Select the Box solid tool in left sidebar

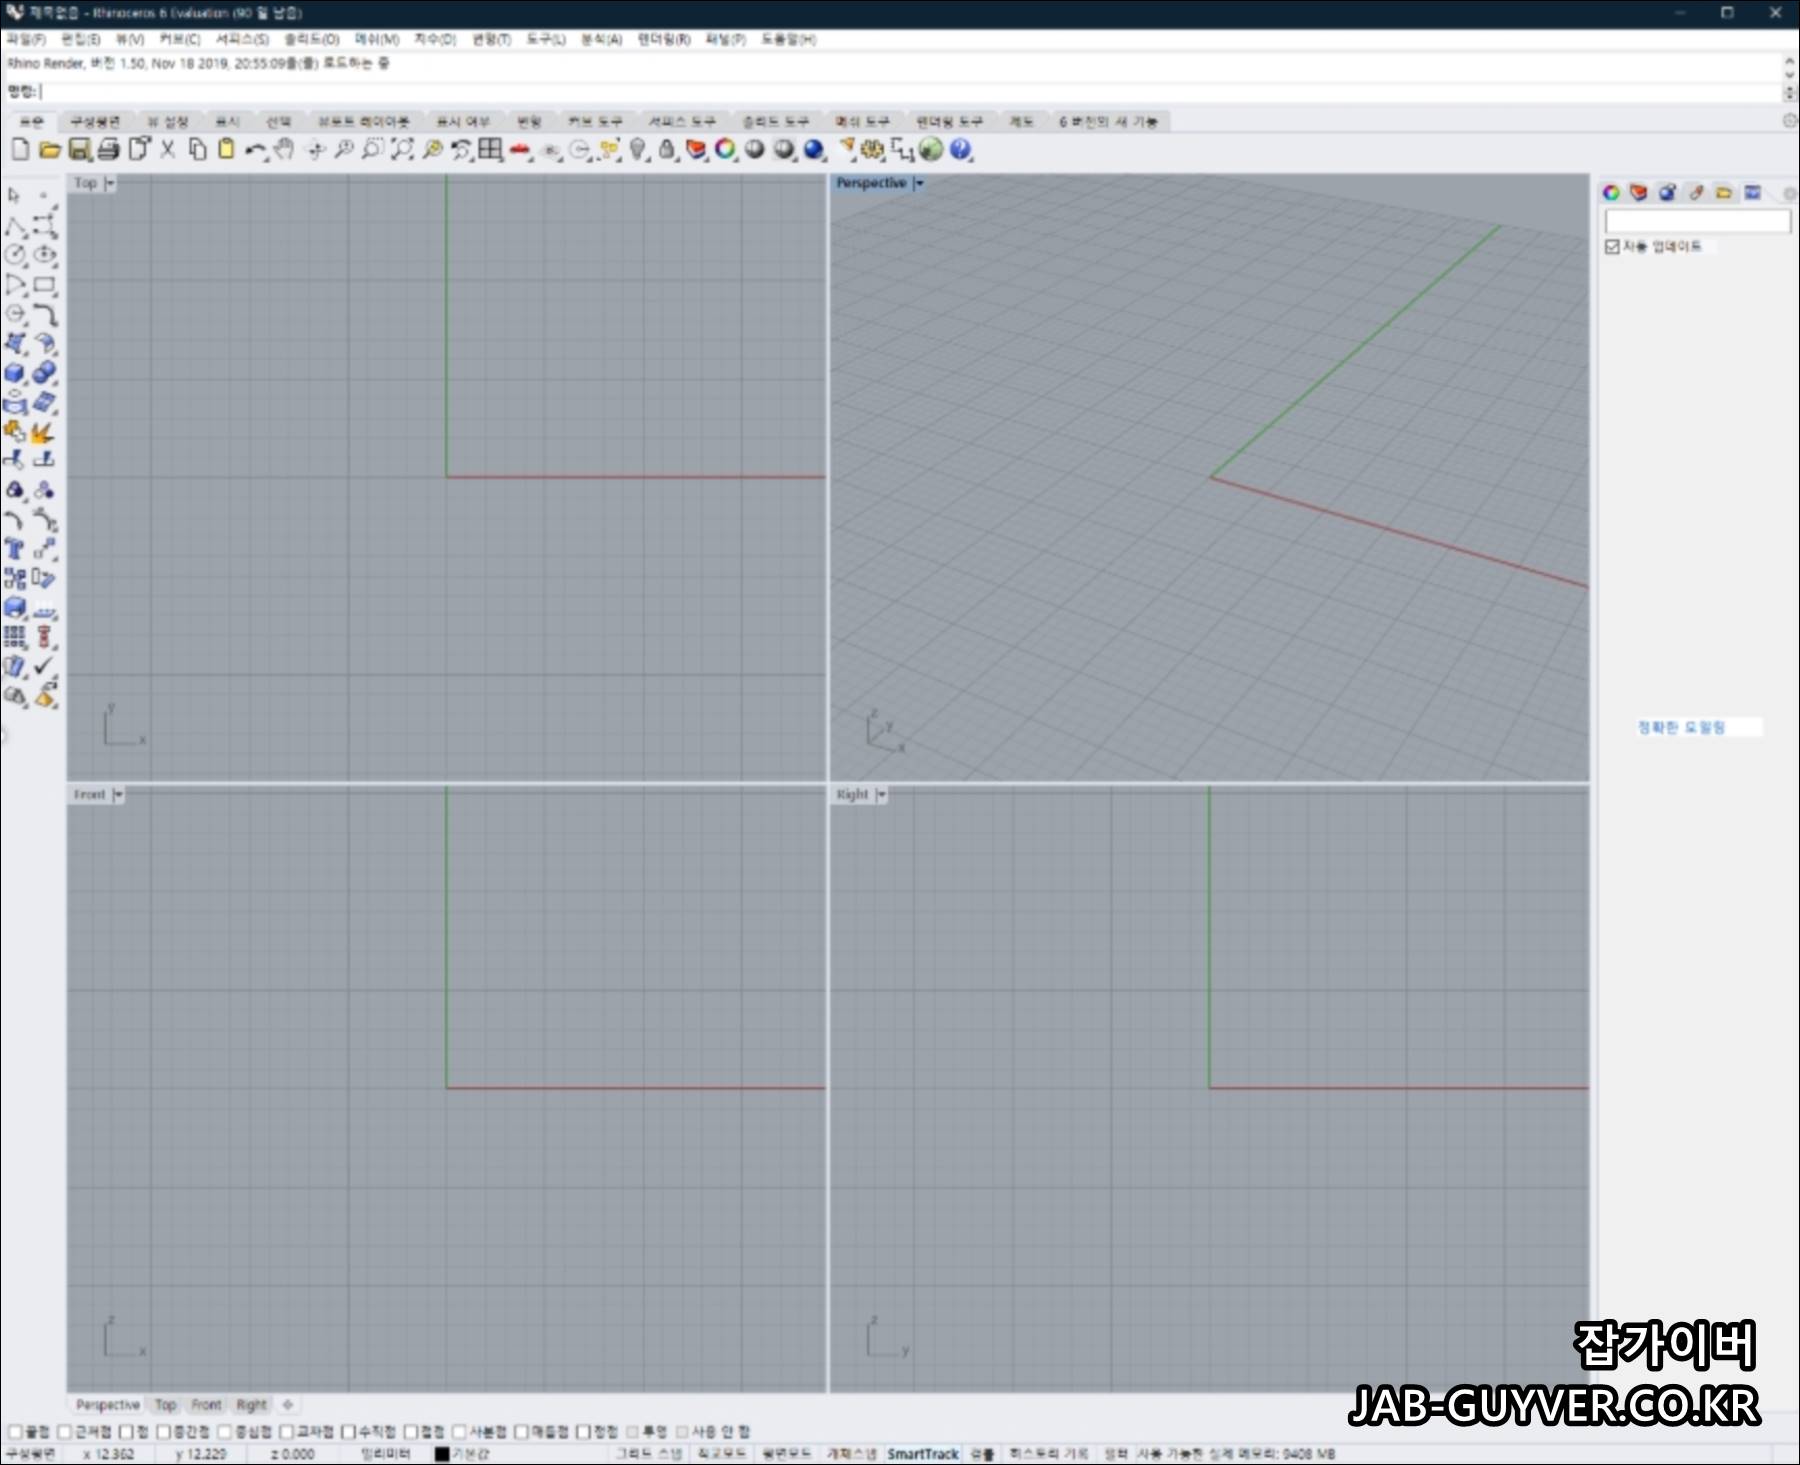coord(15,373)
